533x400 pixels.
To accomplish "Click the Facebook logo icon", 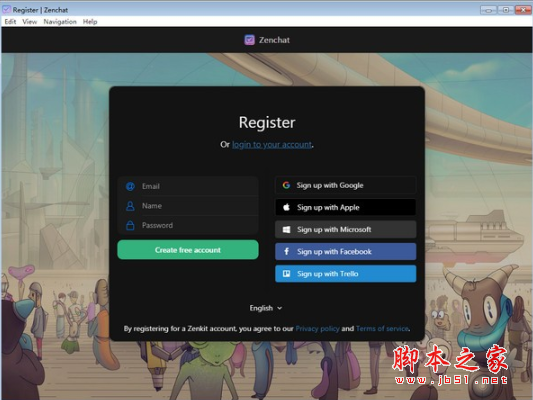I will tap(287, 251).
